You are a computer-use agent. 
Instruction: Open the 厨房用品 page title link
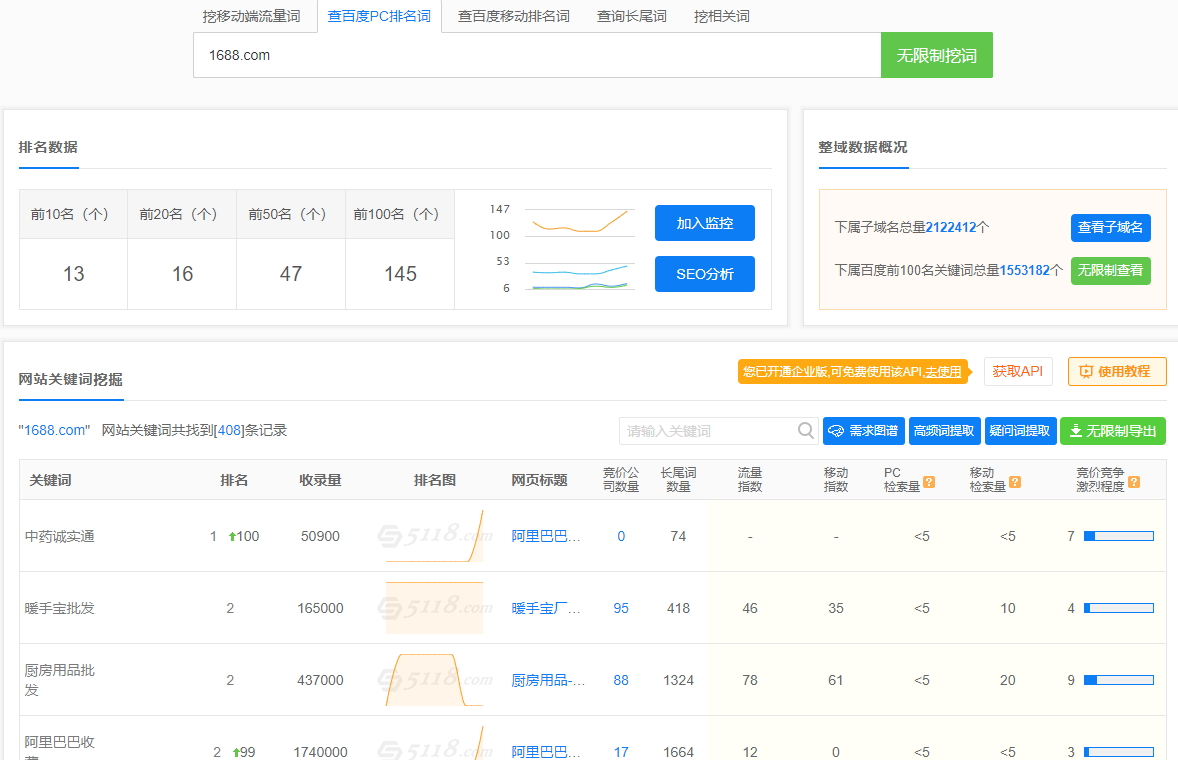548,680
